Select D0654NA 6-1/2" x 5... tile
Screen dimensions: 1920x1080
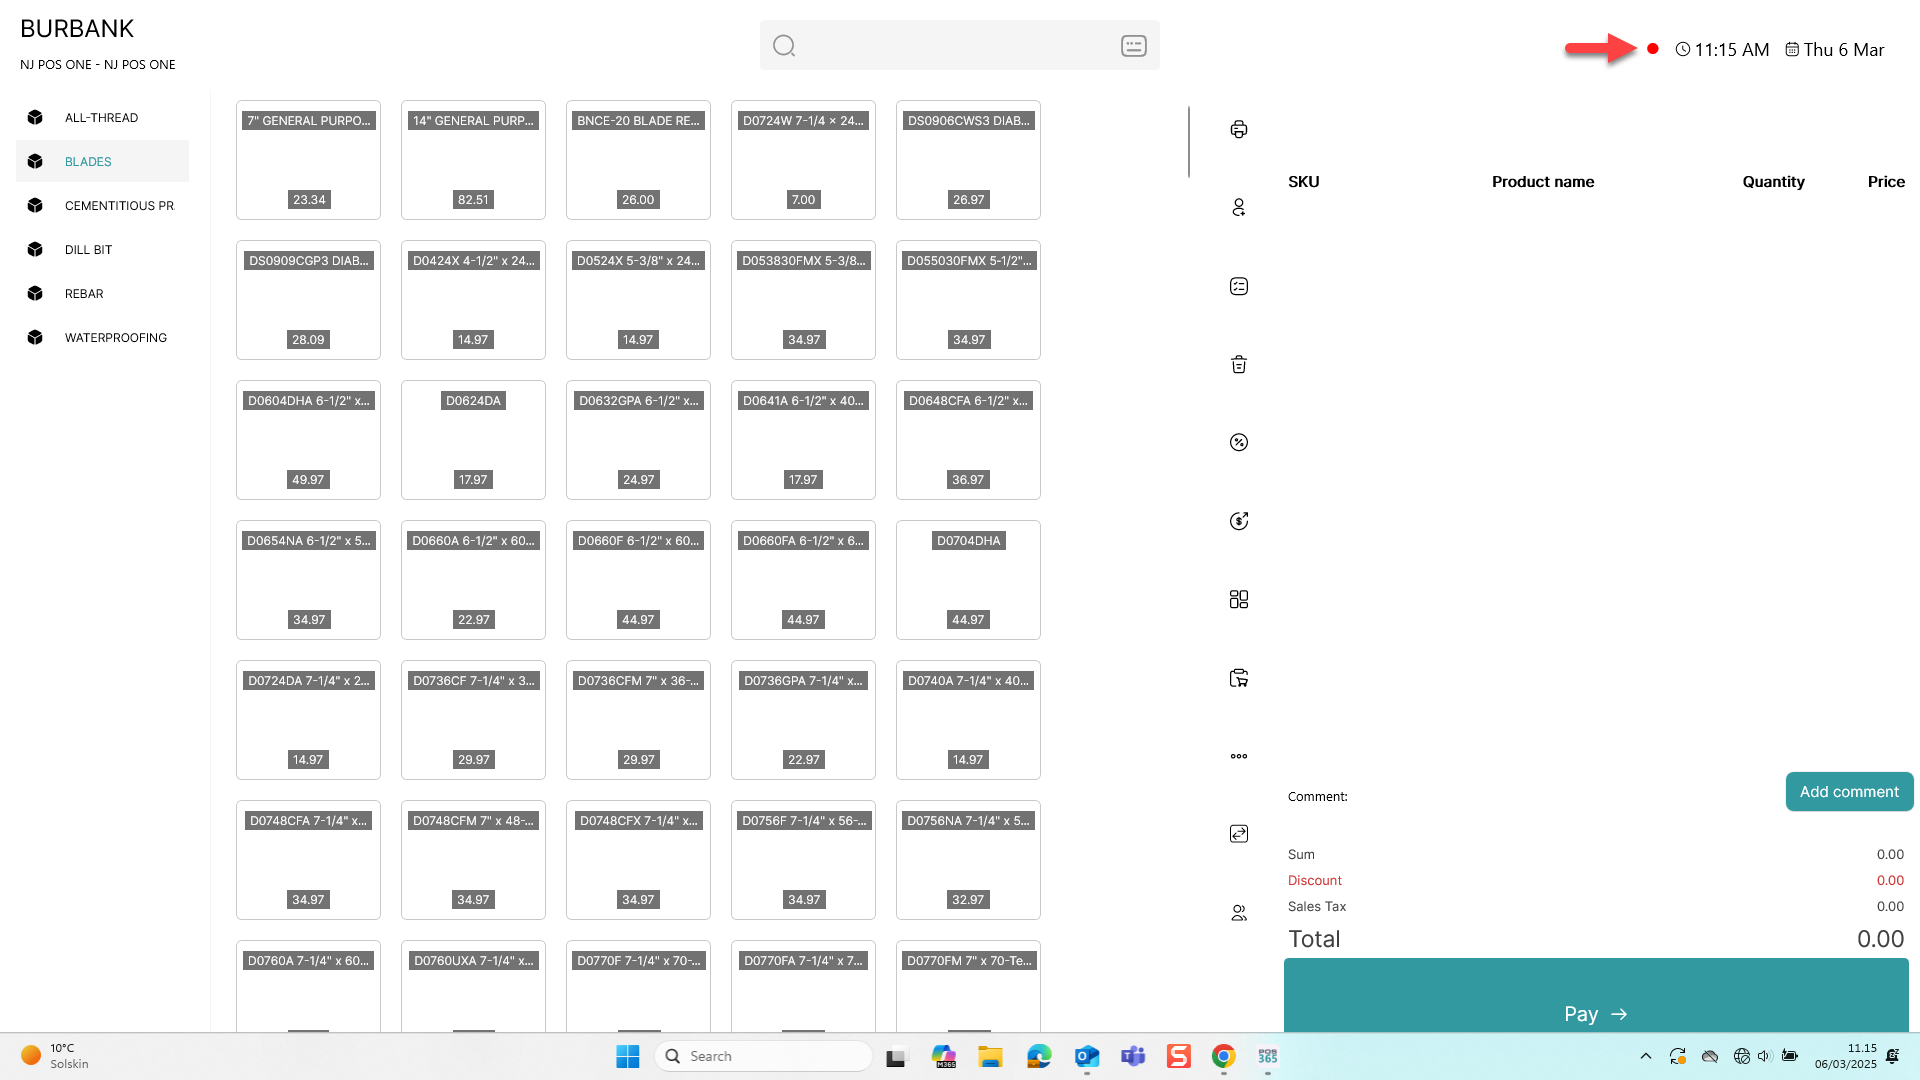[x=308, y=580]
